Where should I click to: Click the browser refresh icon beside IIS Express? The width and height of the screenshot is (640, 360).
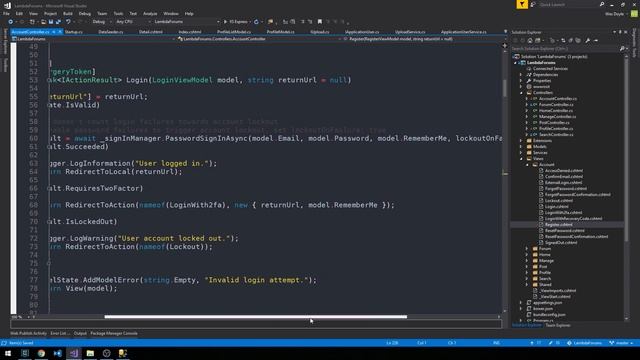[256, 22]
